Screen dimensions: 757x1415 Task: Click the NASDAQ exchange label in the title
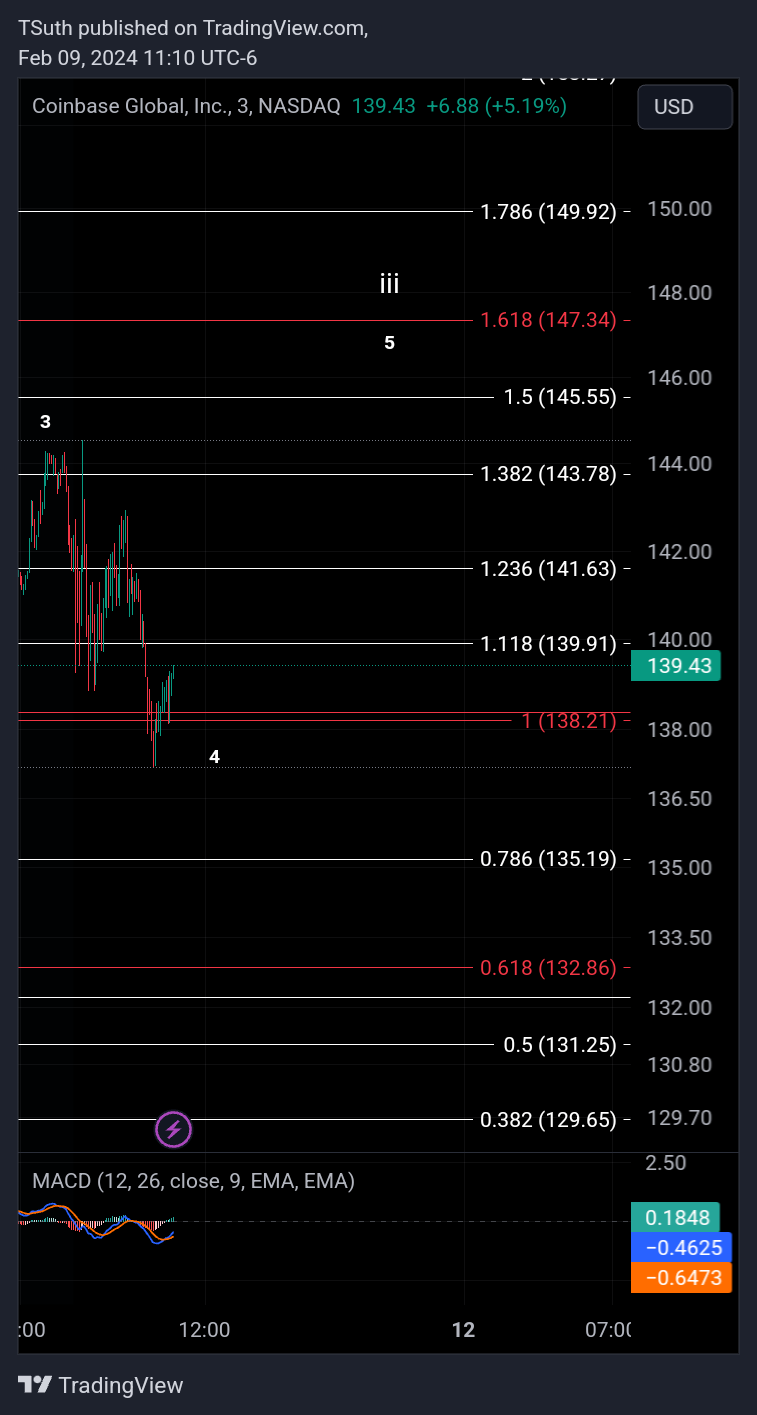click(x=299, y=106)
